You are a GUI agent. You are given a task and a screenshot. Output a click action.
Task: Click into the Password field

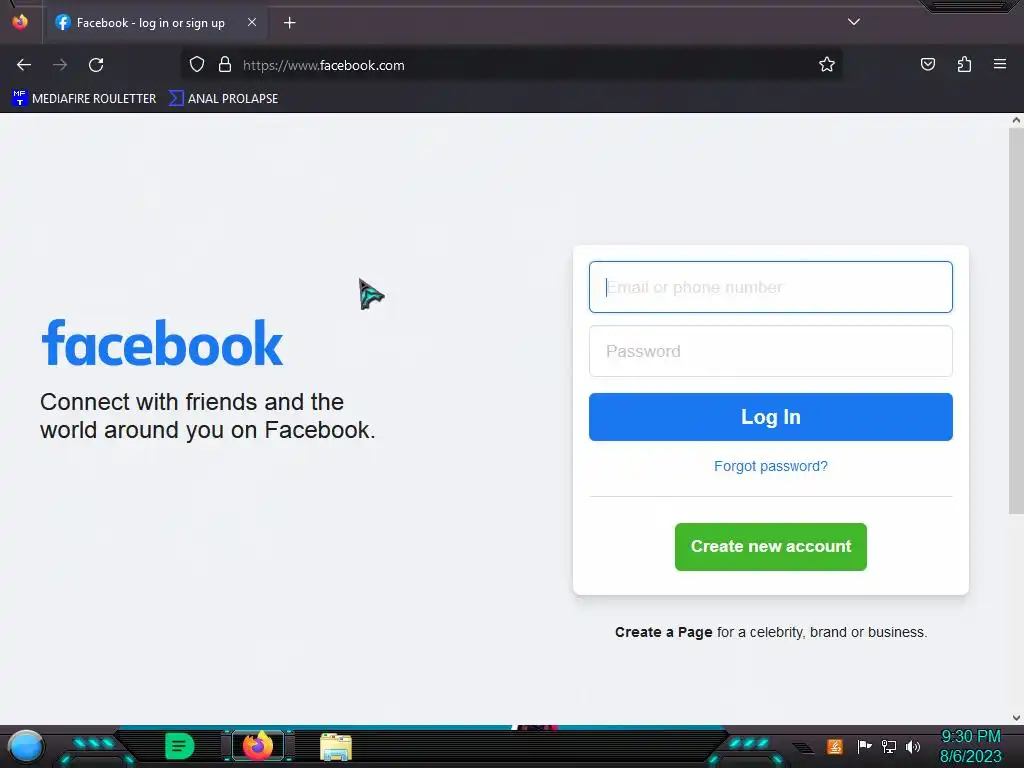coord(771,351)
